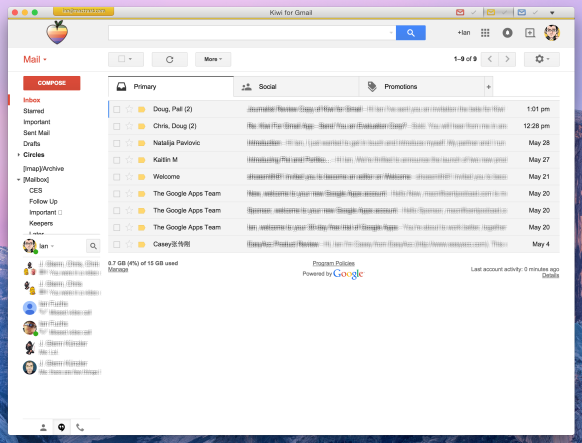Check the Doug, Pali conversation checkbox
582x443 pixels.
click(x=117, y=109)
